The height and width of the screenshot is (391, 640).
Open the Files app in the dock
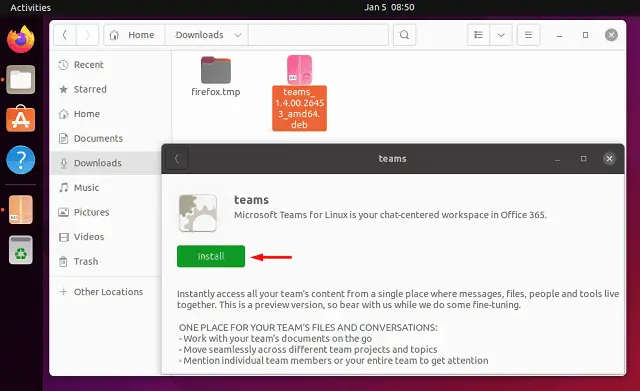pos(21,79)
